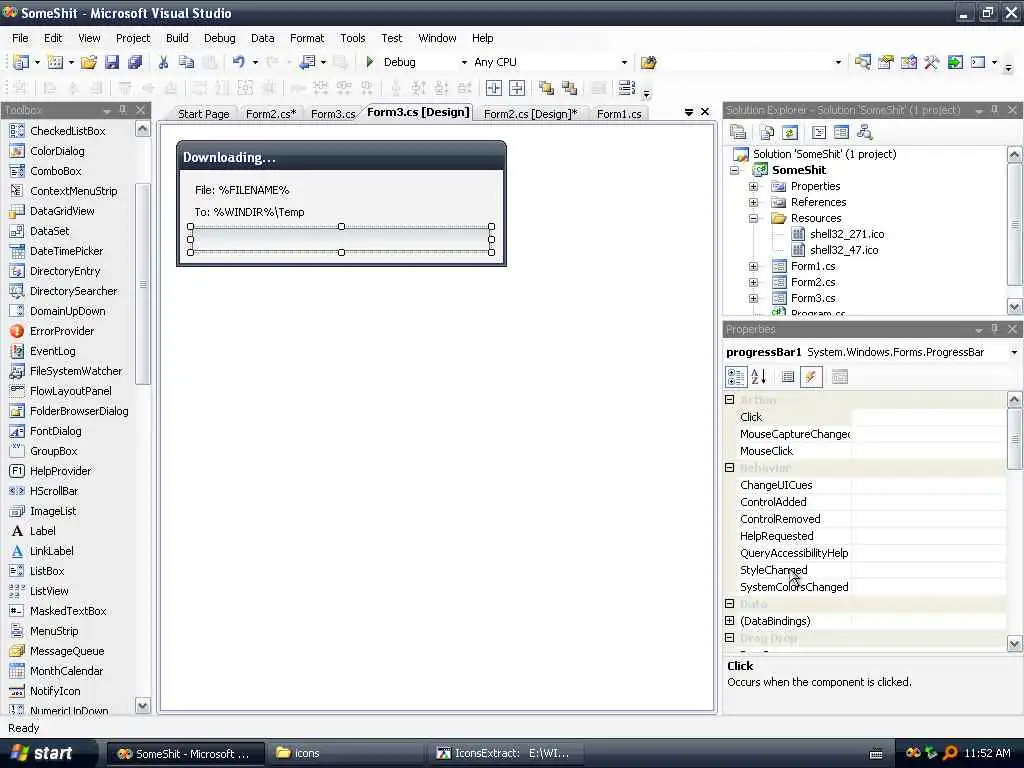Click the Navigate Backward icon
Viewport: 1024px width, 768px height.
click(307, 62)
